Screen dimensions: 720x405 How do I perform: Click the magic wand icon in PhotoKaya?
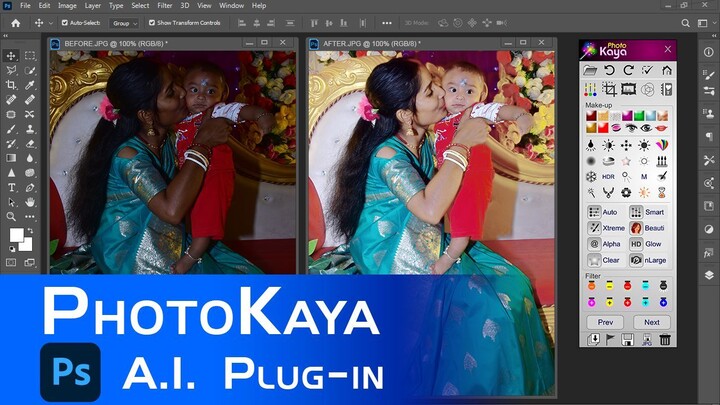tap(591, 192)
